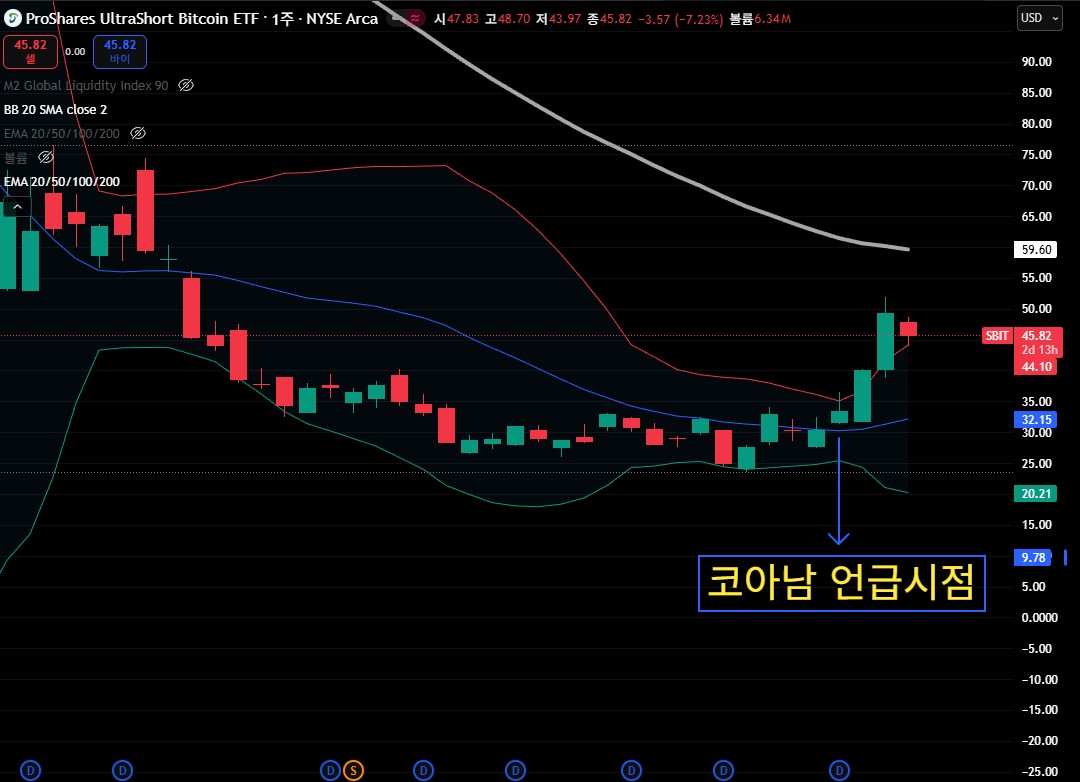
Task: Click the green 20.21 price axis label
Action: [1036, 493]
